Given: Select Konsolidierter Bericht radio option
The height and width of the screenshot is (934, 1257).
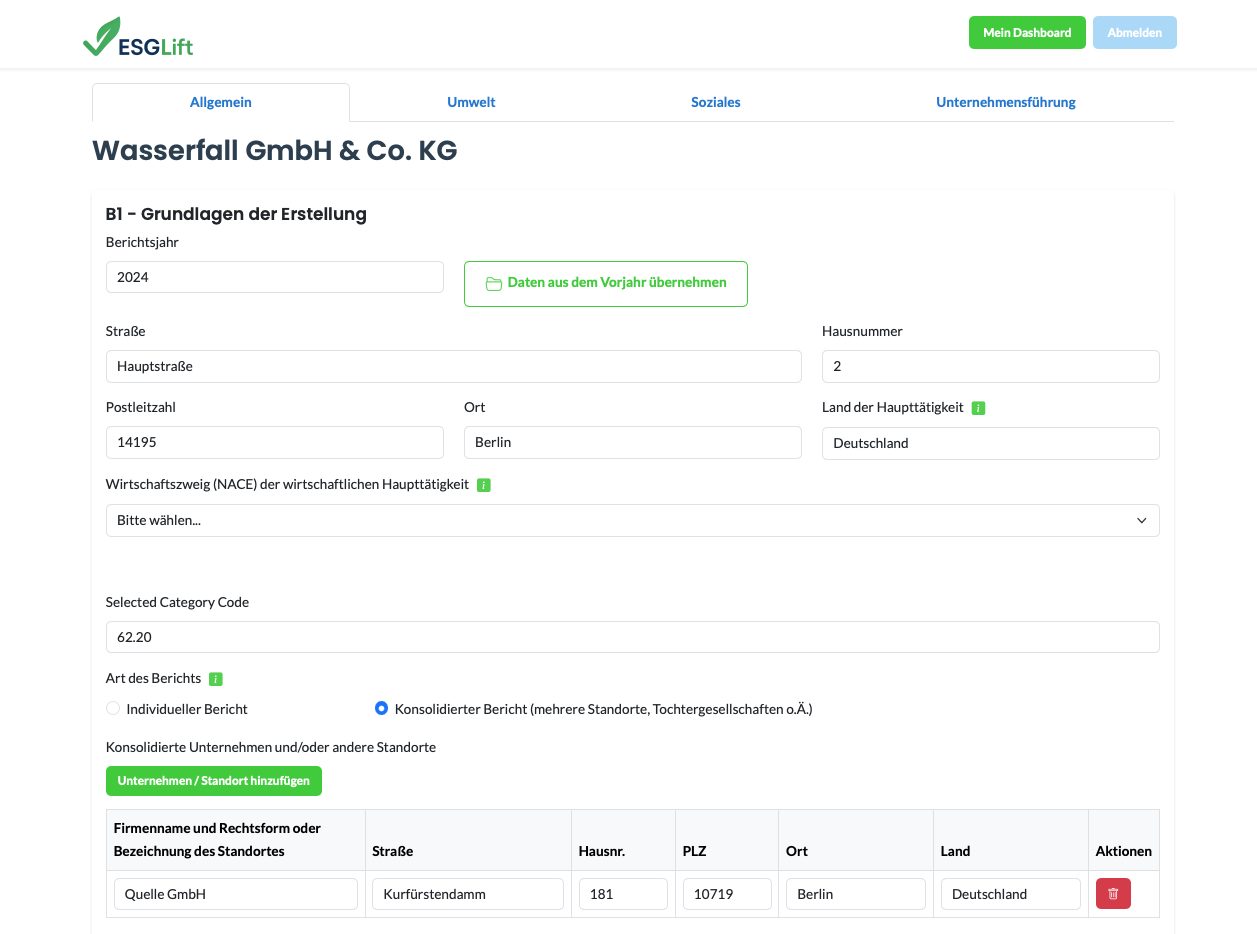Looking at the screenshot, I should (381, 709).
